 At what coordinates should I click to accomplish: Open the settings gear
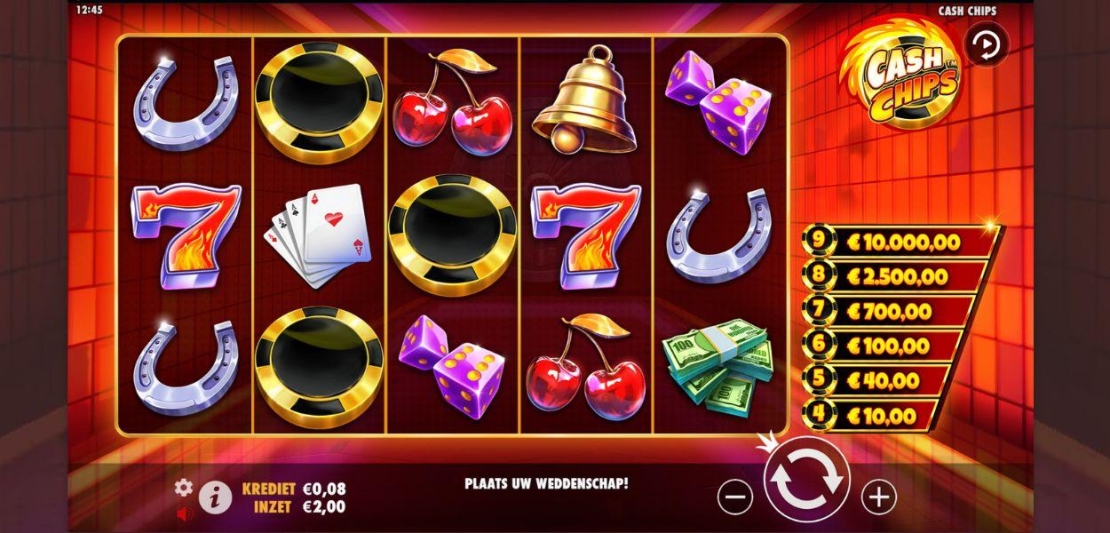coord(183,487)
